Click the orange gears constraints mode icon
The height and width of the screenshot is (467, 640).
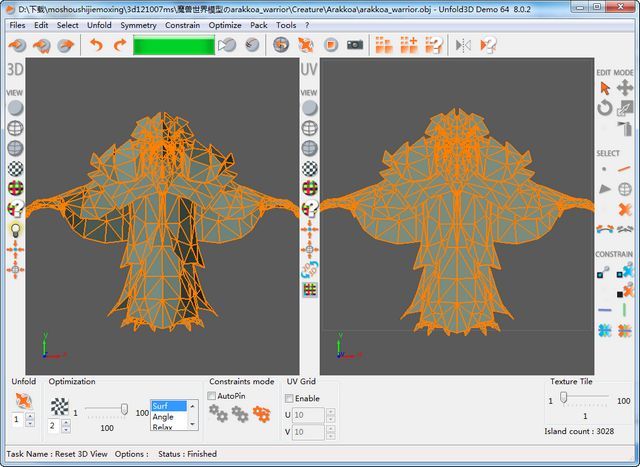261,414
